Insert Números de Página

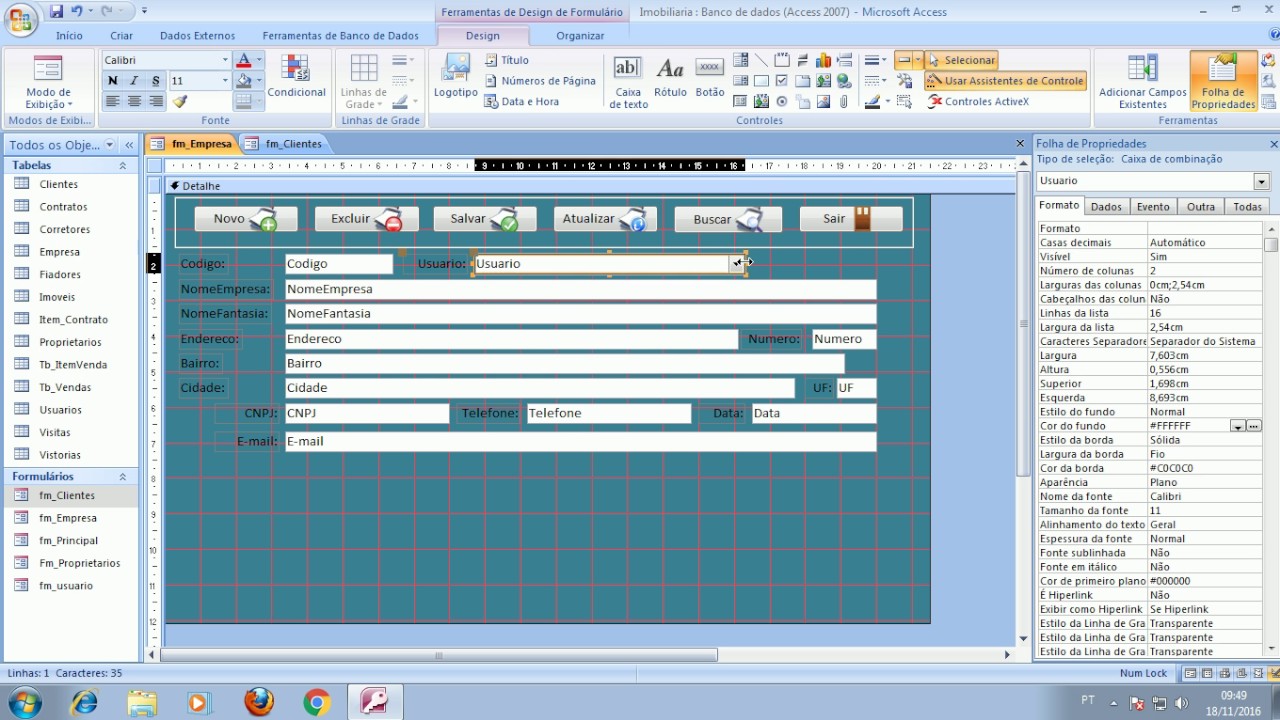540,81
